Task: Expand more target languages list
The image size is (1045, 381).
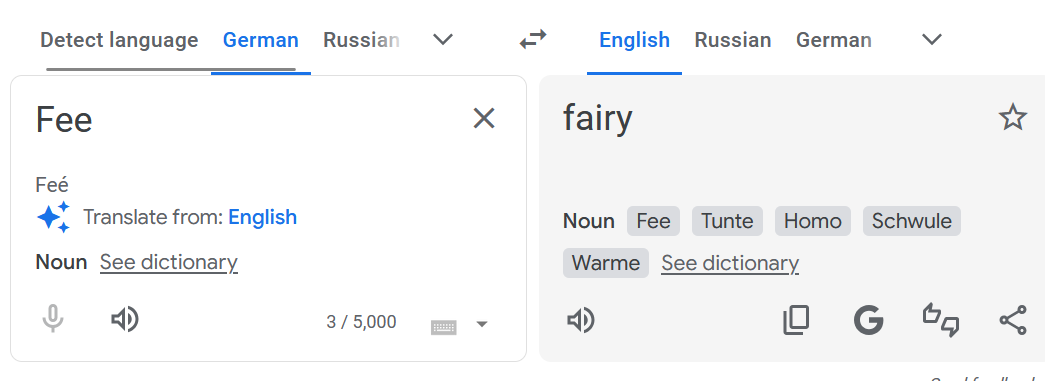Action: pyautogui.click(x=932, y=40)
